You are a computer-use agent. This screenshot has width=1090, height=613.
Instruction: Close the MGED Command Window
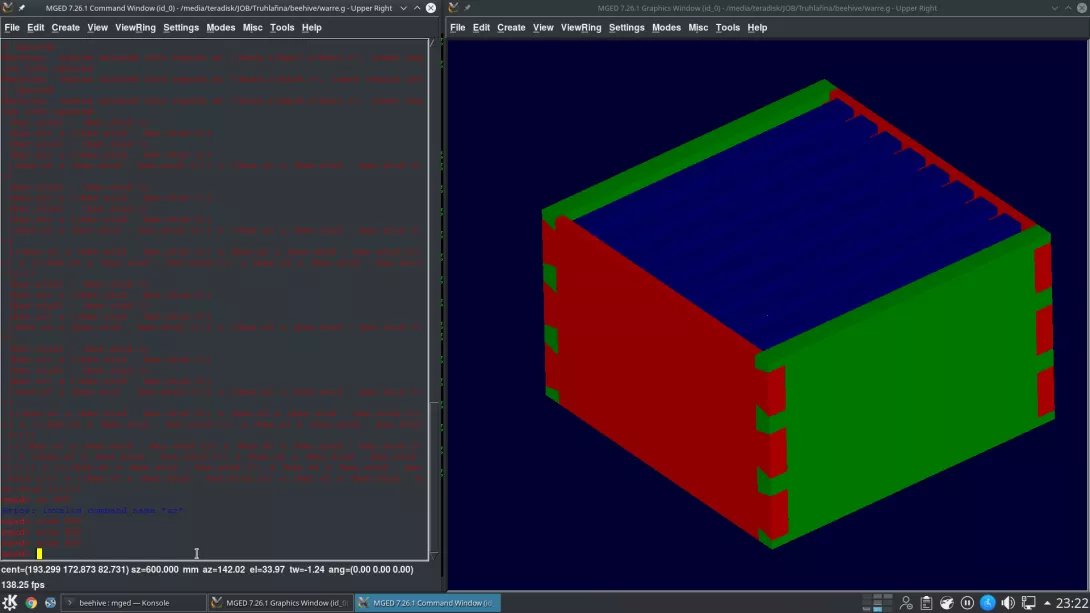[x=431, y=8]
